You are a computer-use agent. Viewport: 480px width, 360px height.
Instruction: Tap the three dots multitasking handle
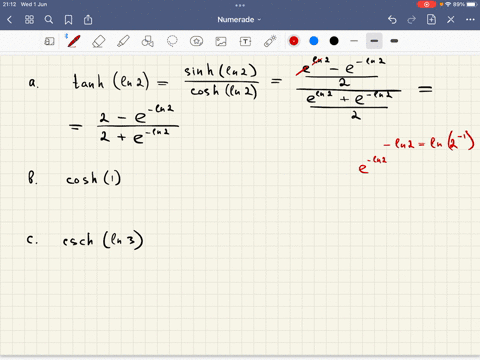240,5
